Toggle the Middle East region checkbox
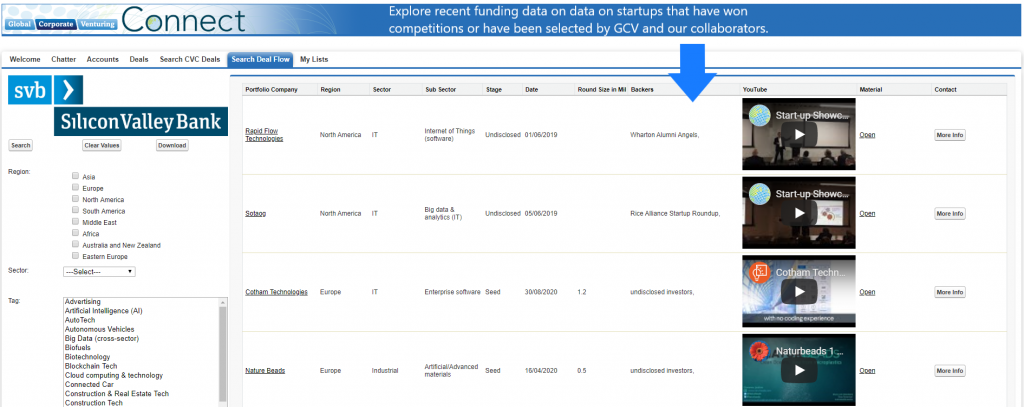This screenshot has width=1024, height=407. click(75, 222)
